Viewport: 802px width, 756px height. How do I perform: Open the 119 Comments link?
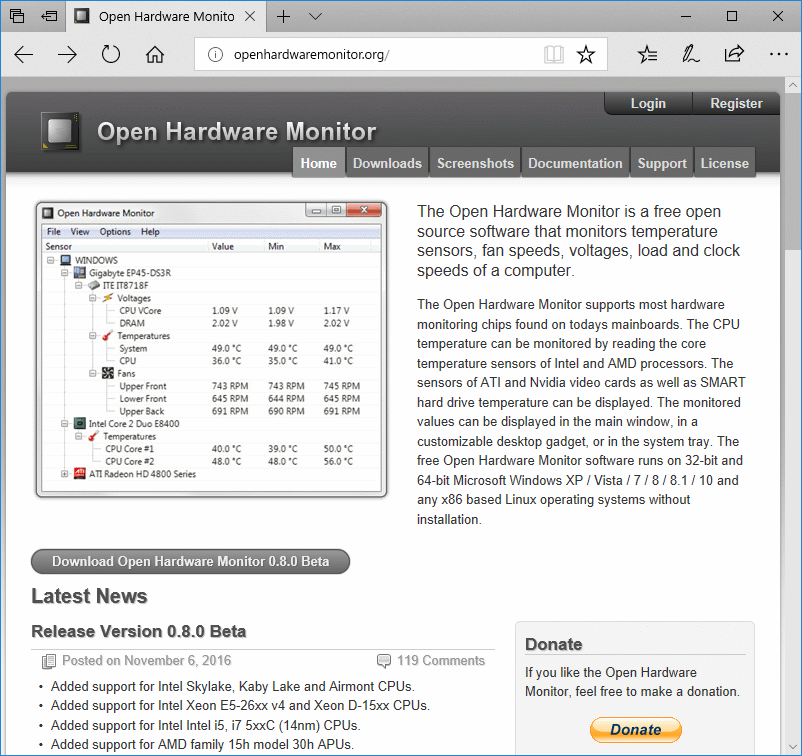pos(441,660)
